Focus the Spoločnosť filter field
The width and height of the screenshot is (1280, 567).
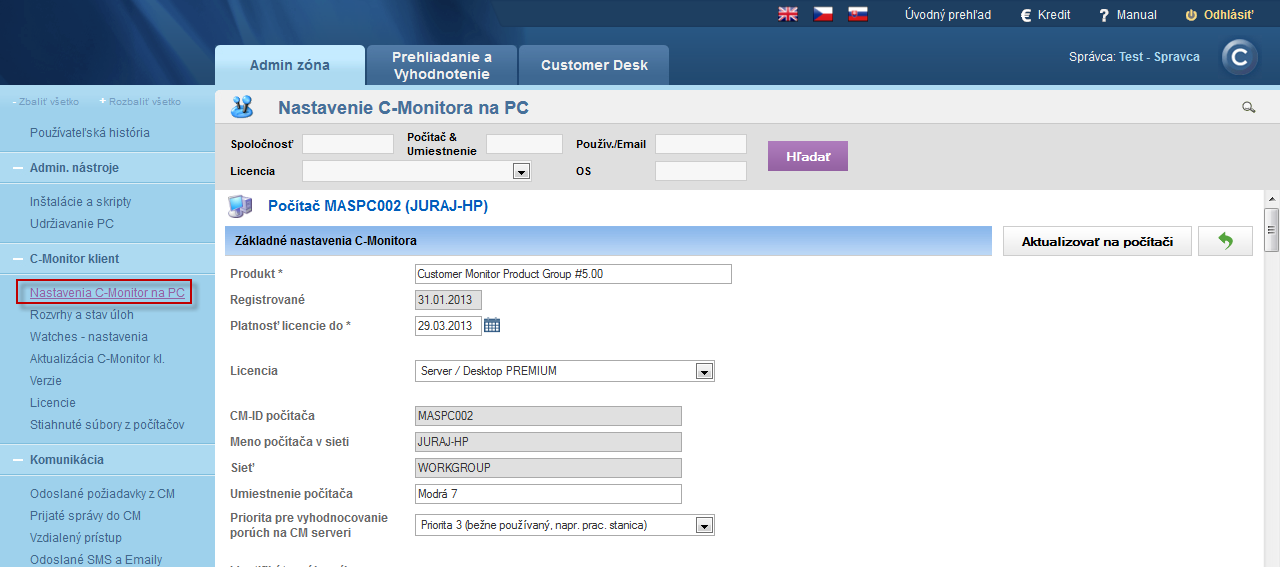348,144
